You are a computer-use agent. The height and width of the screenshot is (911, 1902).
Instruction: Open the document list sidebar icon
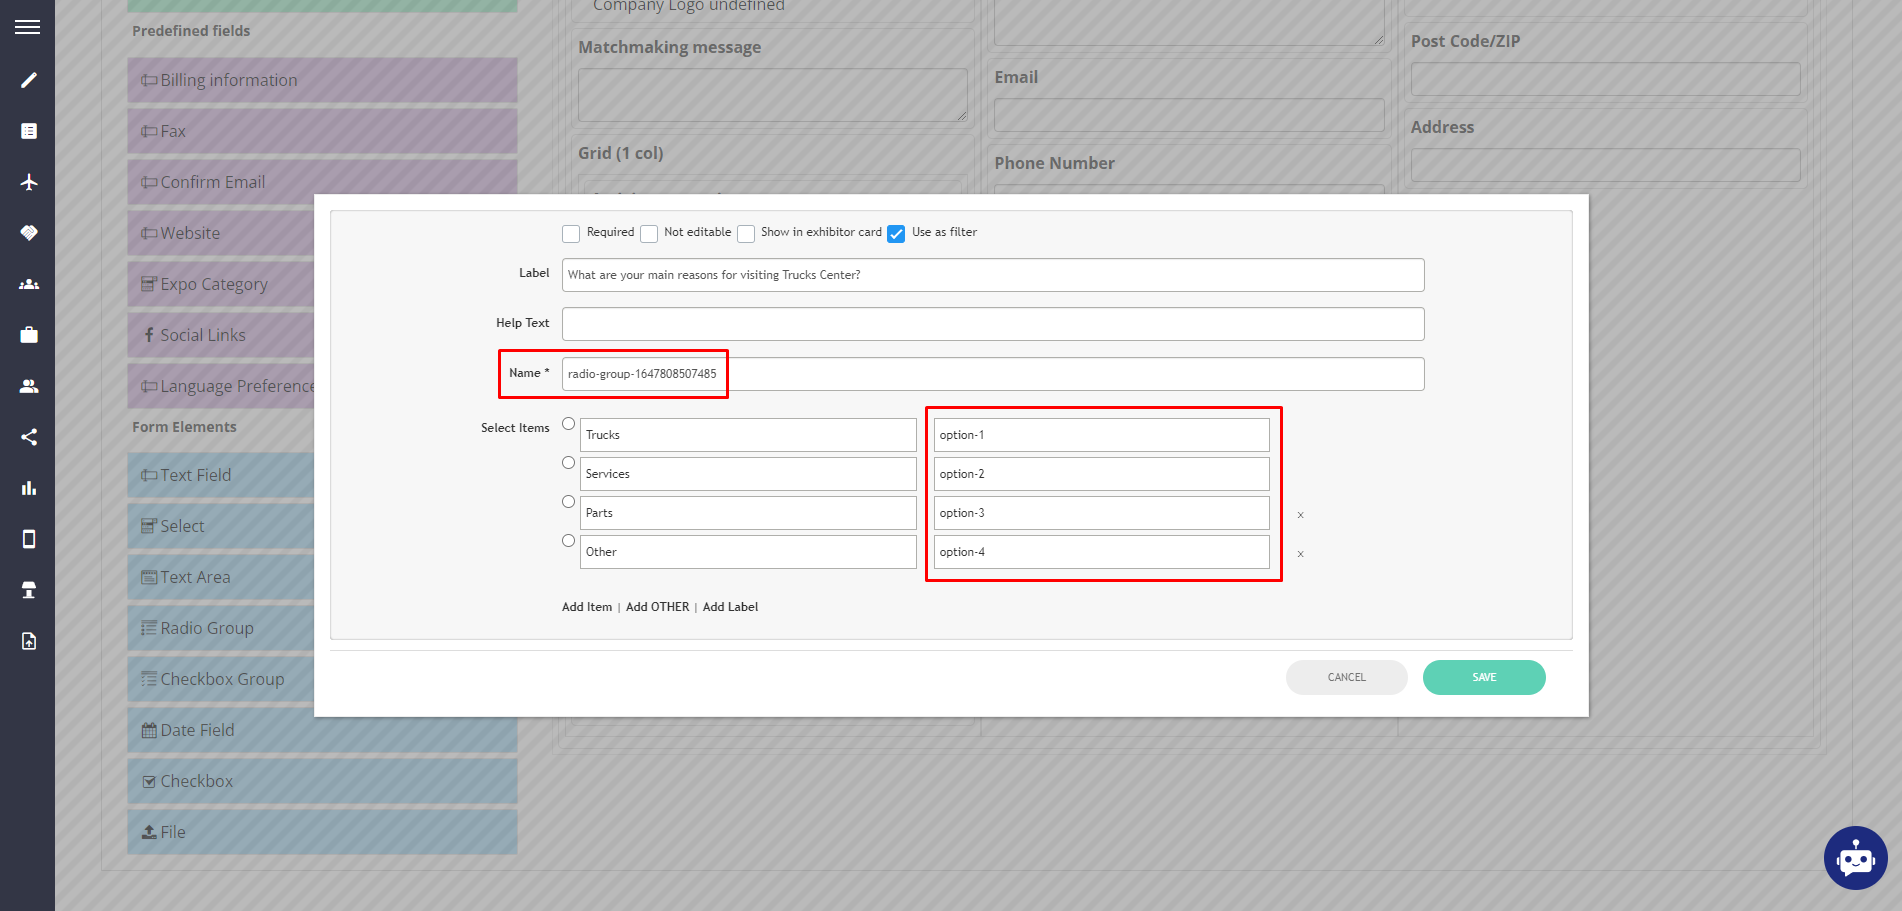28,130
